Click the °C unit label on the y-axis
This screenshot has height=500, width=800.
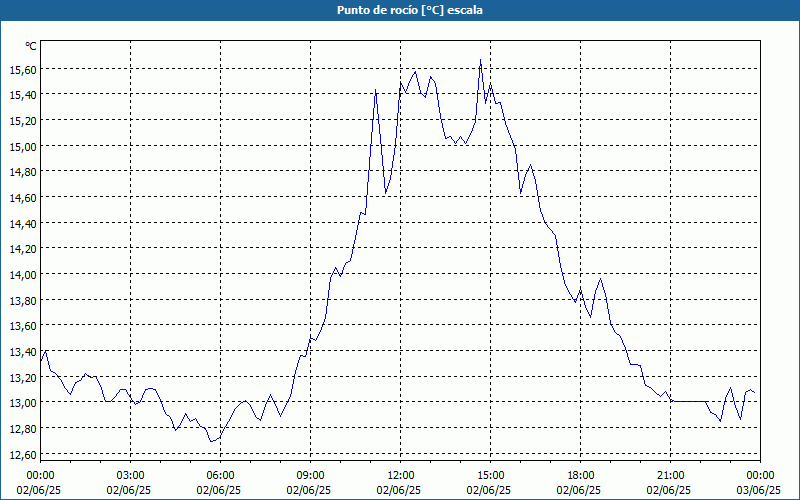[x=31, y=46]
